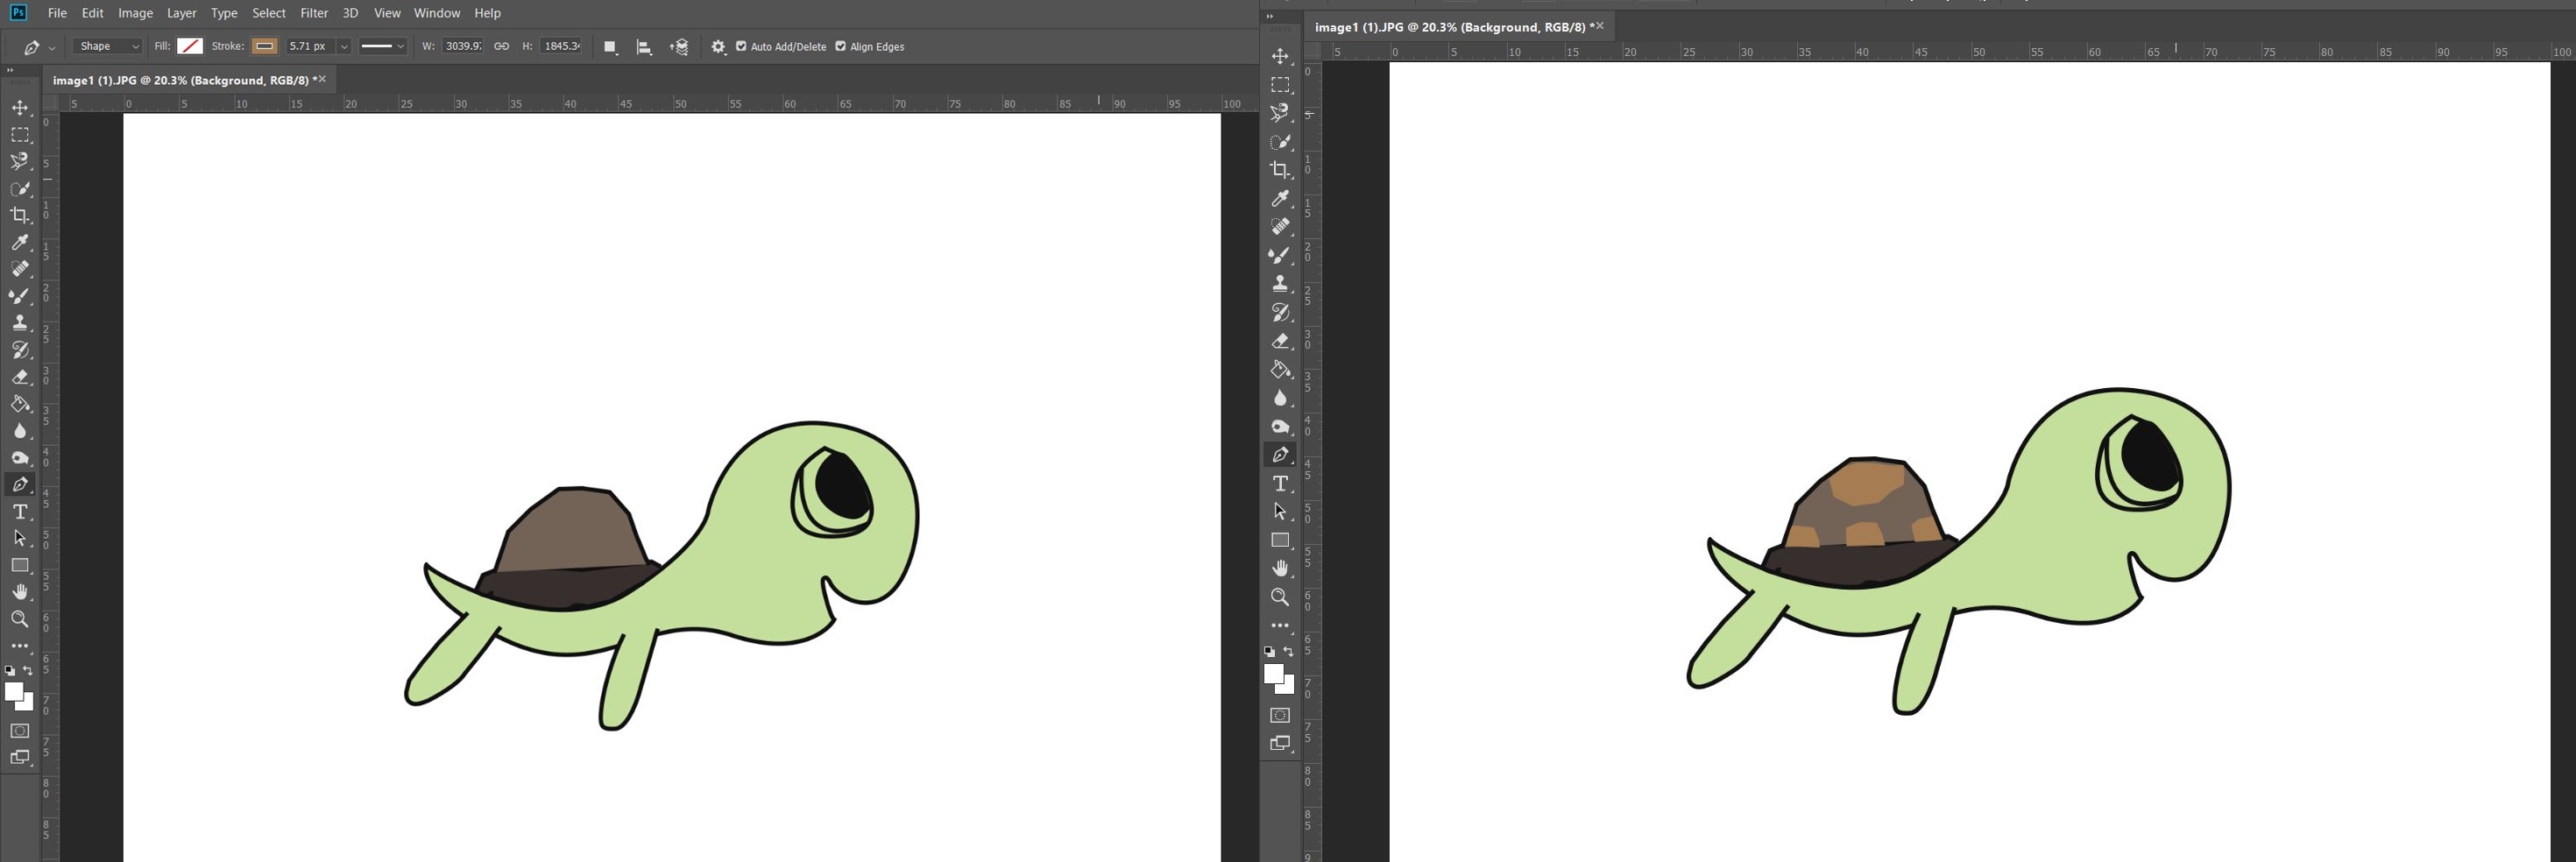Select Rectangular Marquee tool in left window

click(x=20, y=134)
